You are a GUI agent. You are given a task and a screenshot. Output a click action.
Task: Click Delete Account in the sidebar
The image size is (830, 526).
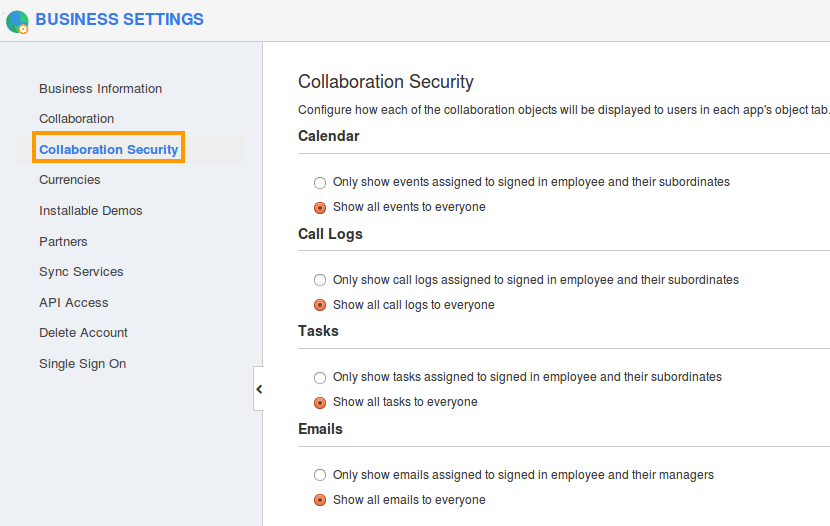pyautogui.click(x=83, y=333)
